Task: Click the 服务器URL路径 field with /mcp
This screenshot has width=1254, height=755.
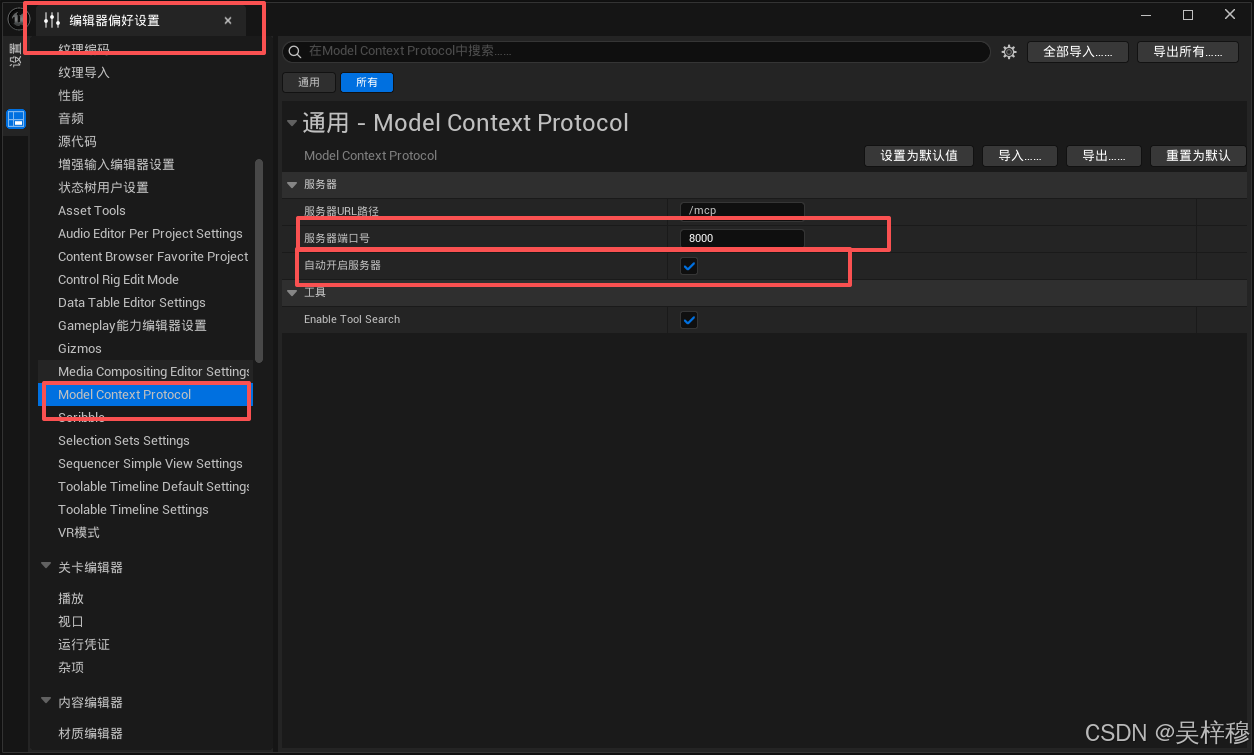Action: coord(742,211)
